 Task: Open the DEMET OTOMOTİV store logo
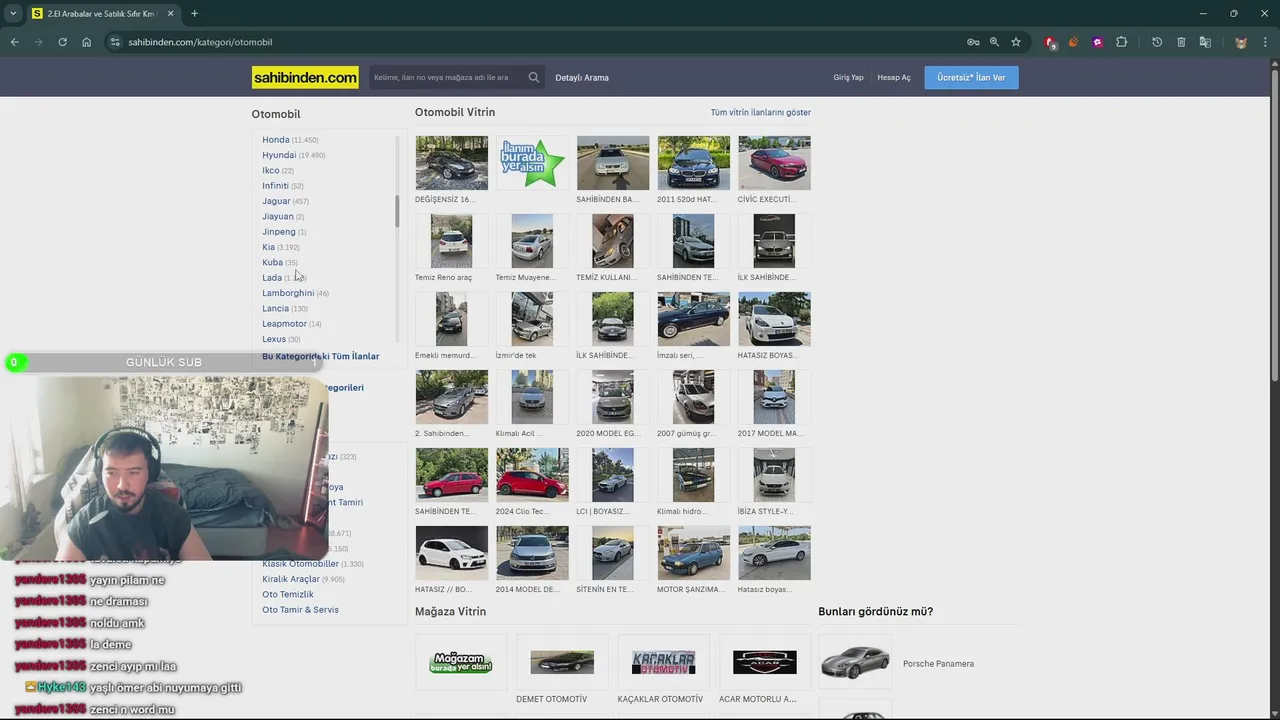click(x=562, y=662)
